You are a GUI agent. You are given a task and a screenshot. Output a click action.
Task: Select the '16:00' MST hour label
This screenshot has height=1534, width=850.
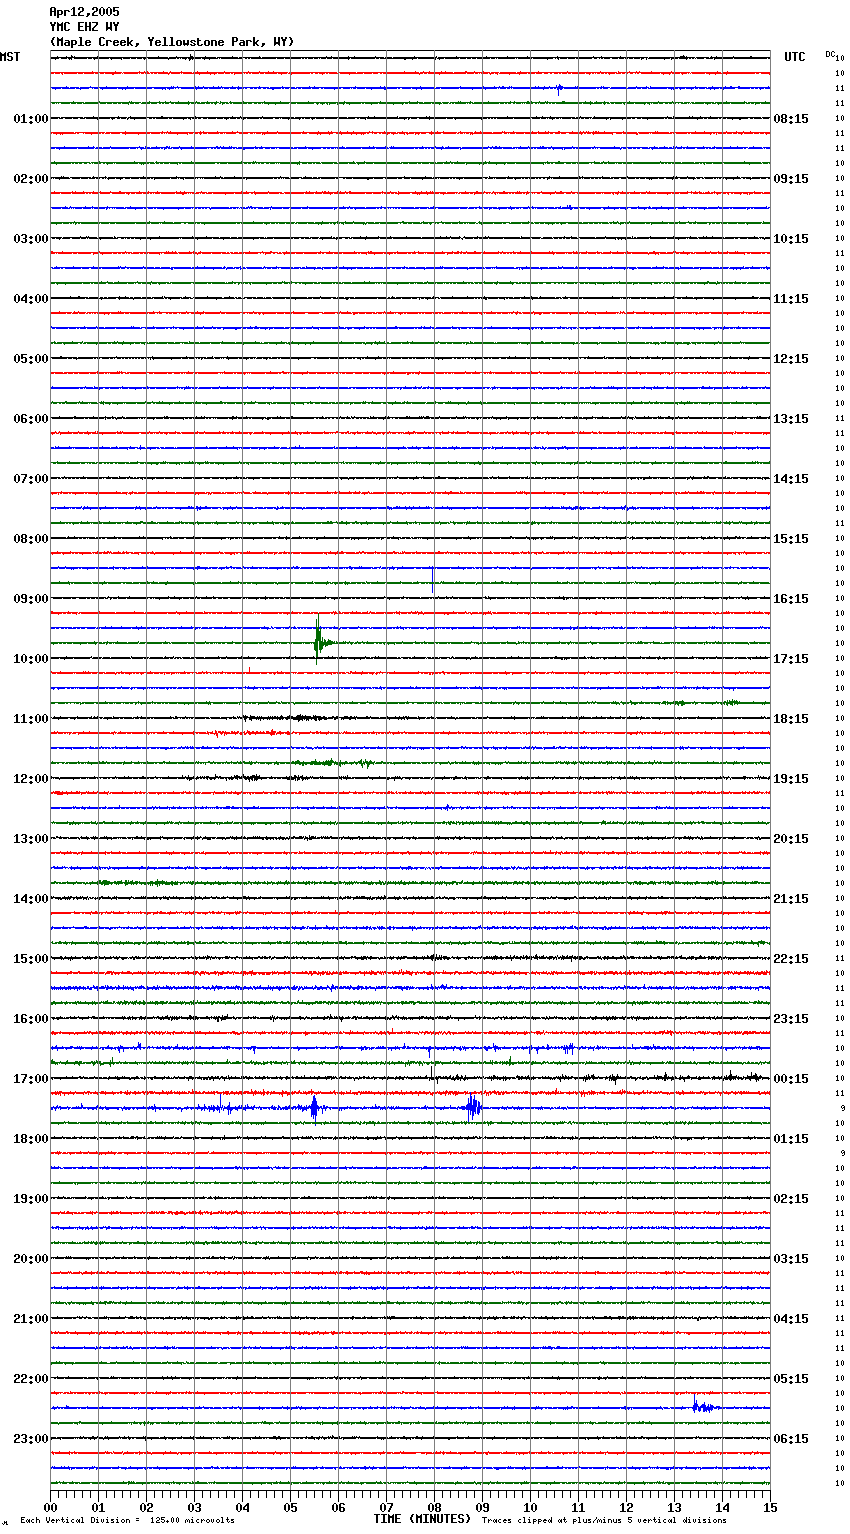click(30, 1019)
